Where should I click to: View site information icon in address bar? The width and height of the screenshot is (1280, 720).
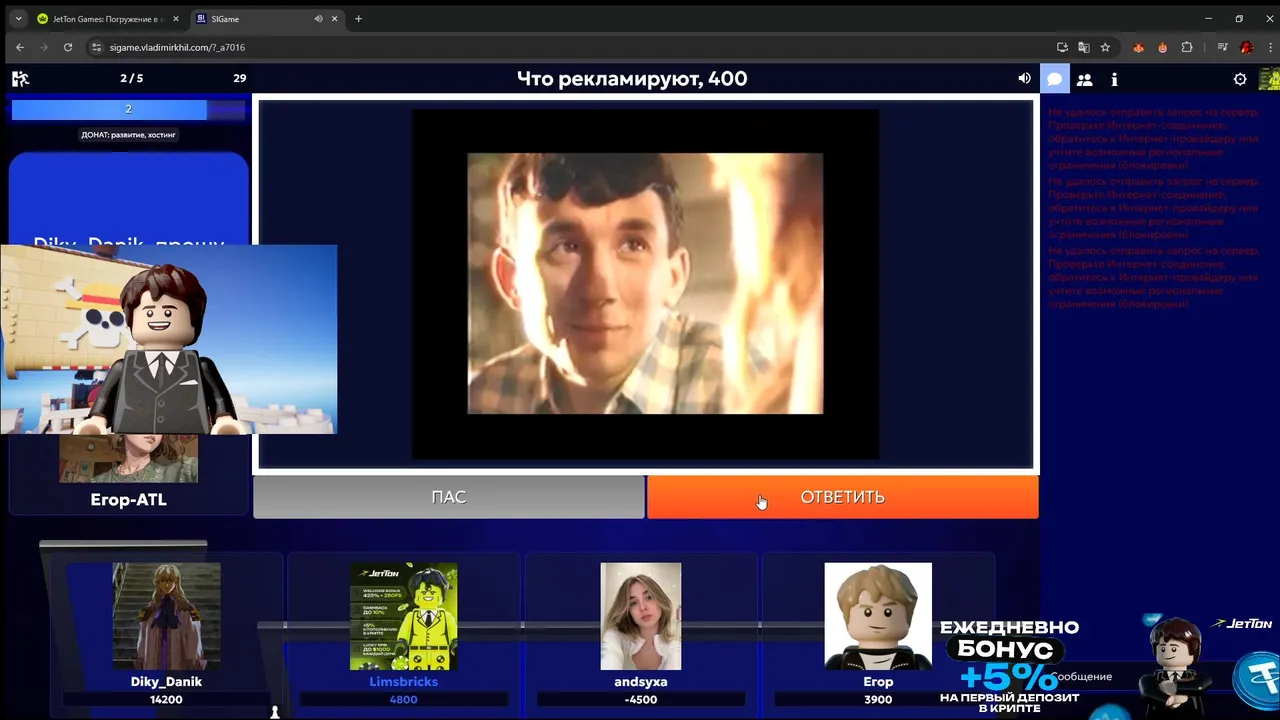[97, 47]
